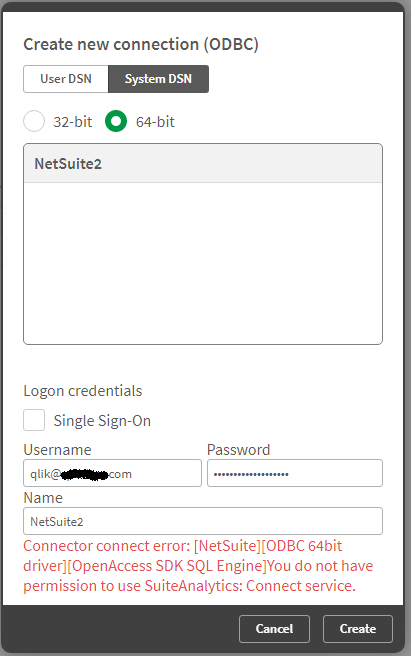Click into the Username input field
This screenshot has width=411, height=656.
112,473
